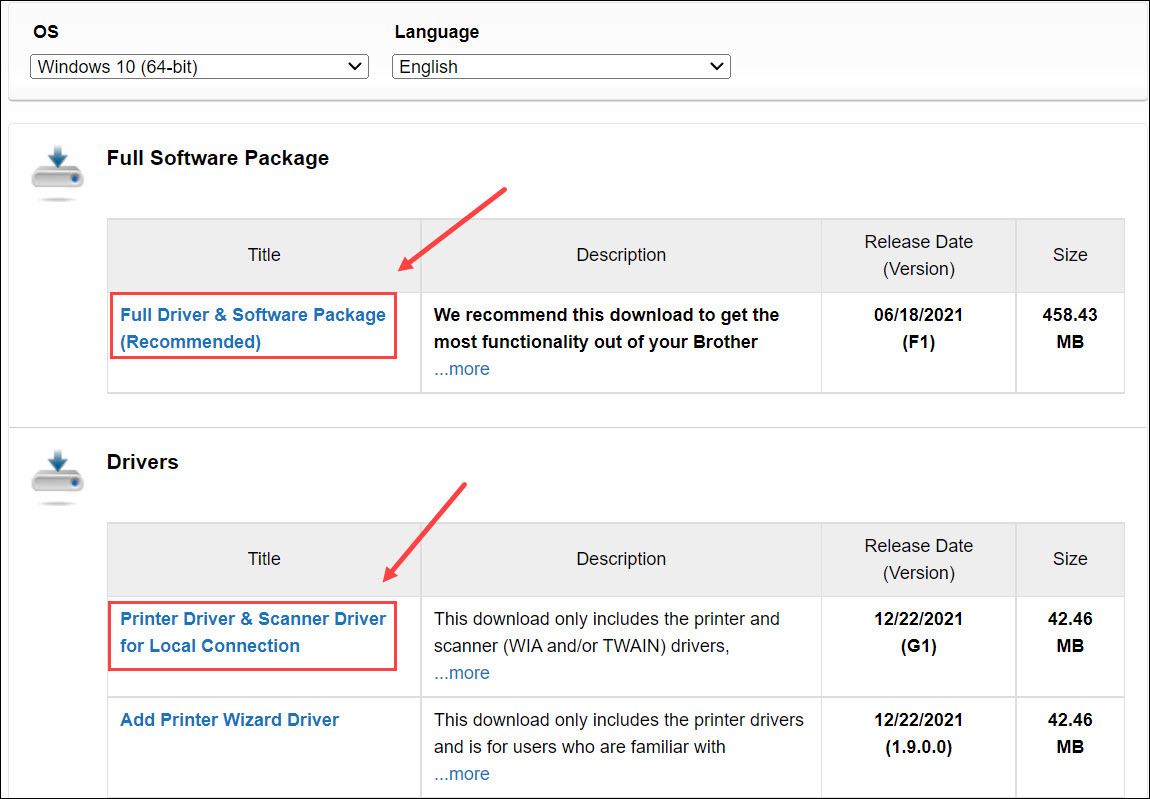The image size is (1150, 799).
Task: Click the OS dropdown chevron arrow
Action: coord(355,67)
